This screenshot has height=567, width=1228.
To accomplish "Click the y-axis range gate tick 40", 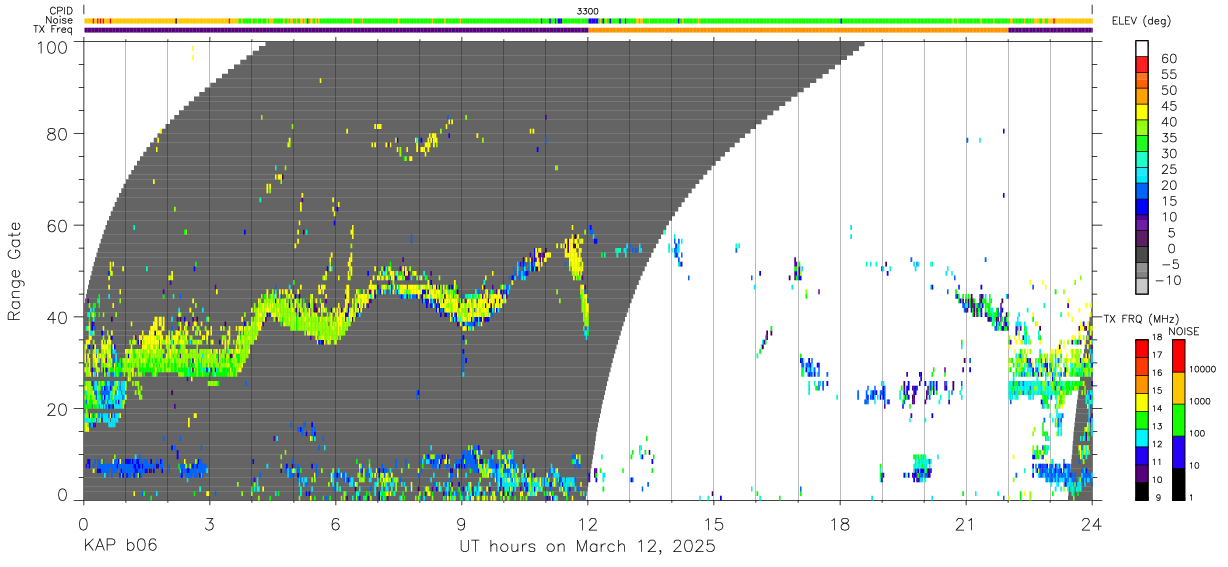I will coord(59,316).
